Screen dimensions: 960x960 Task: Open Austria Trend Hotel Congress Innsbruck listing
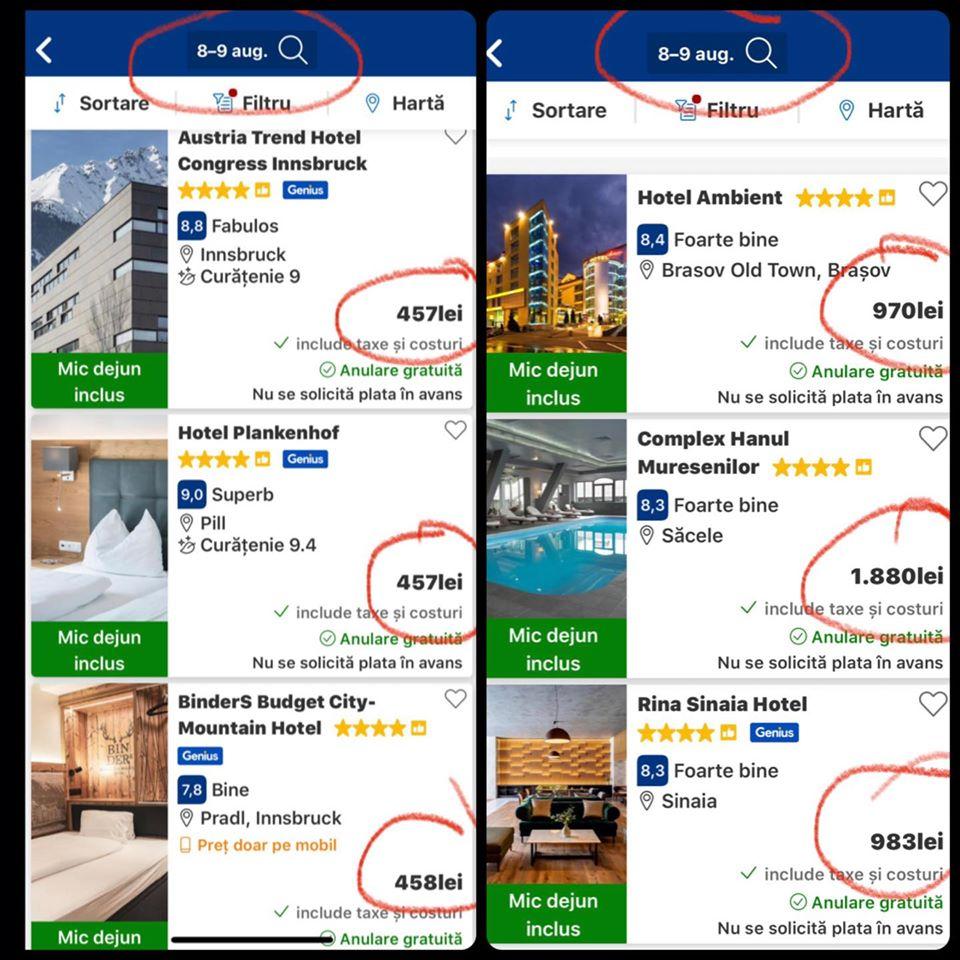pos(272,151)
